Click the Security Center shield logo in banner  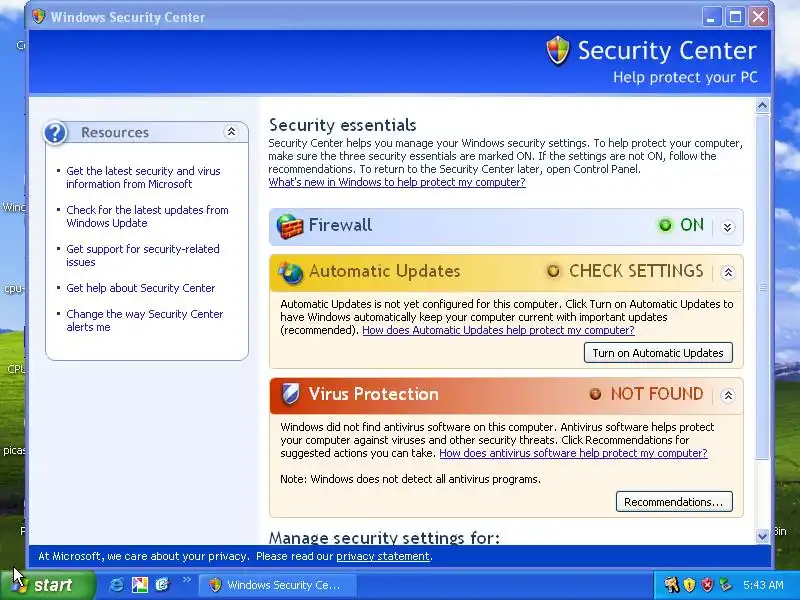558,51
